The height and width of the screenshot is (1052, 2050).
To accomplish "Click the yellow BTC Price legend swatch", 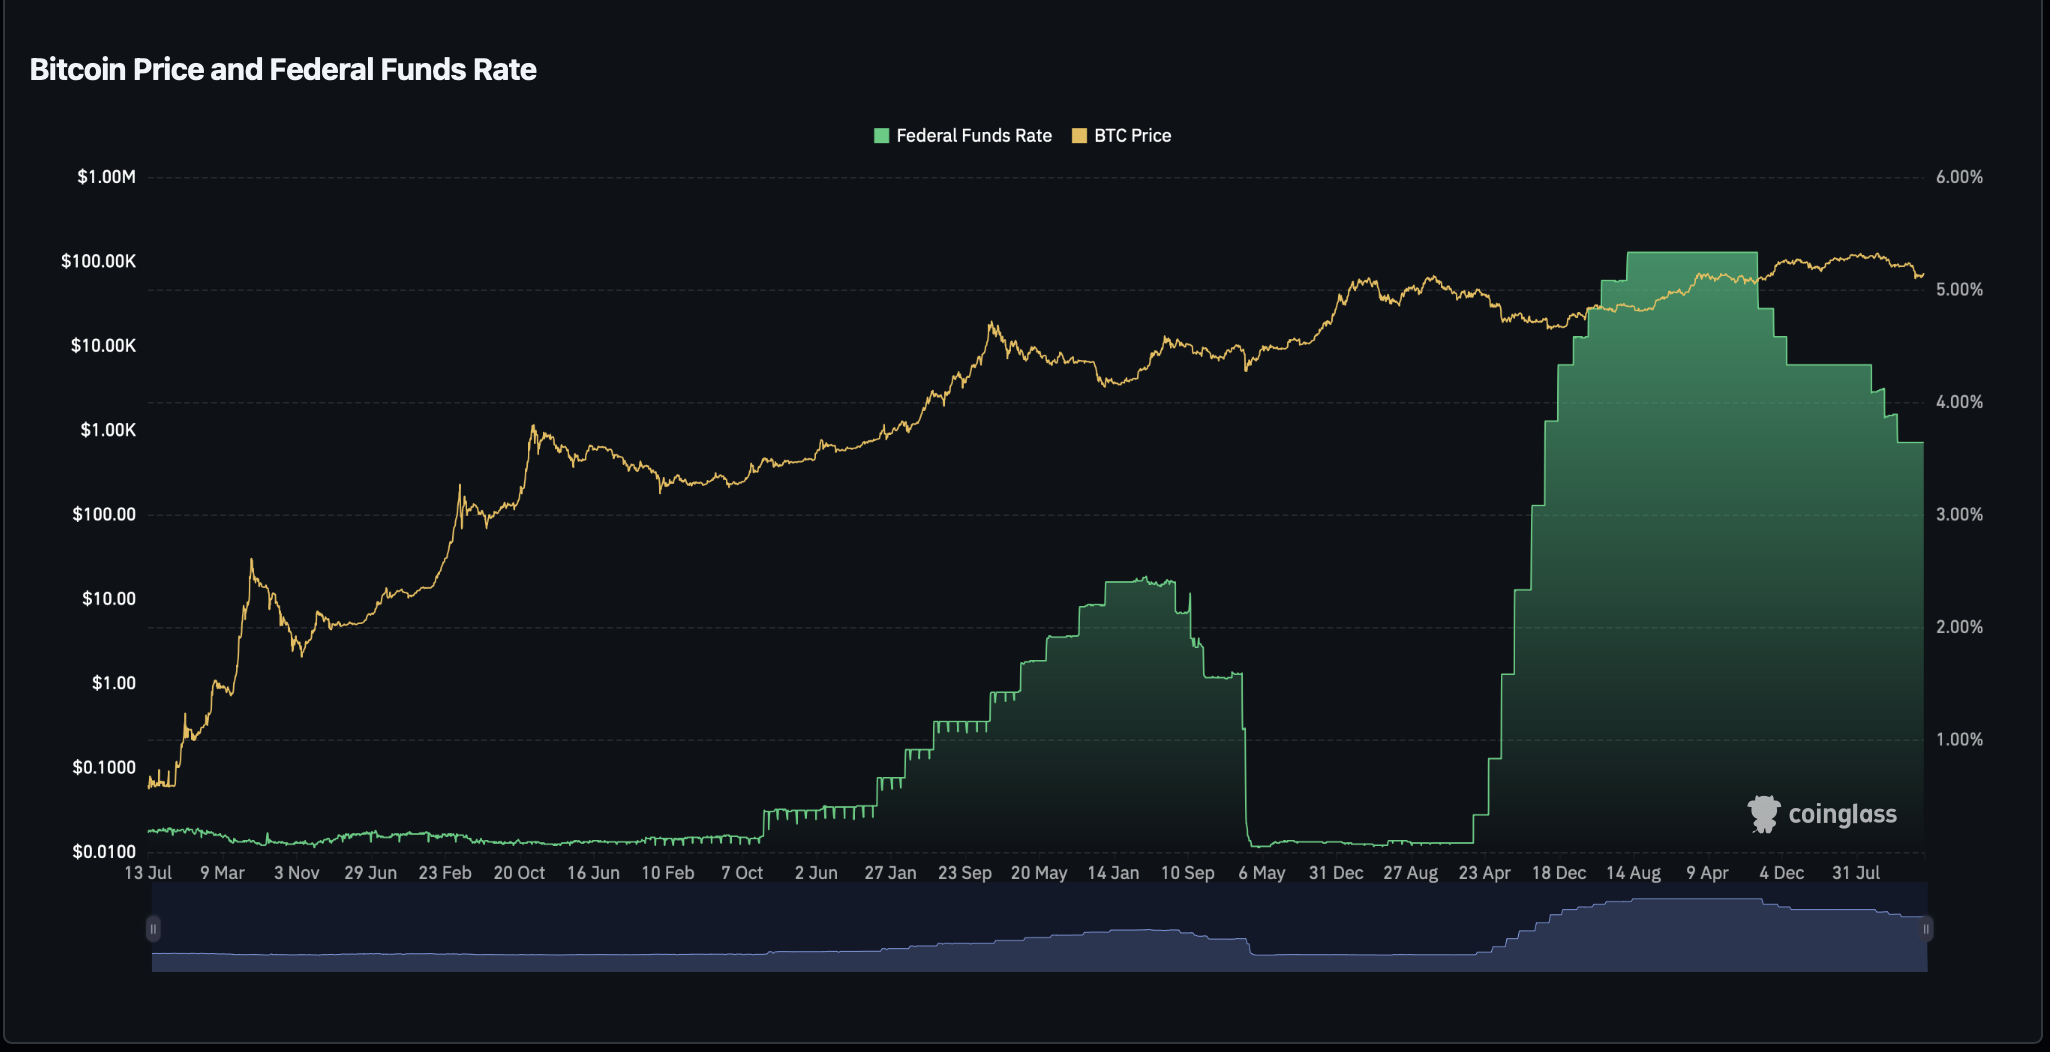I will [1079, 136].
